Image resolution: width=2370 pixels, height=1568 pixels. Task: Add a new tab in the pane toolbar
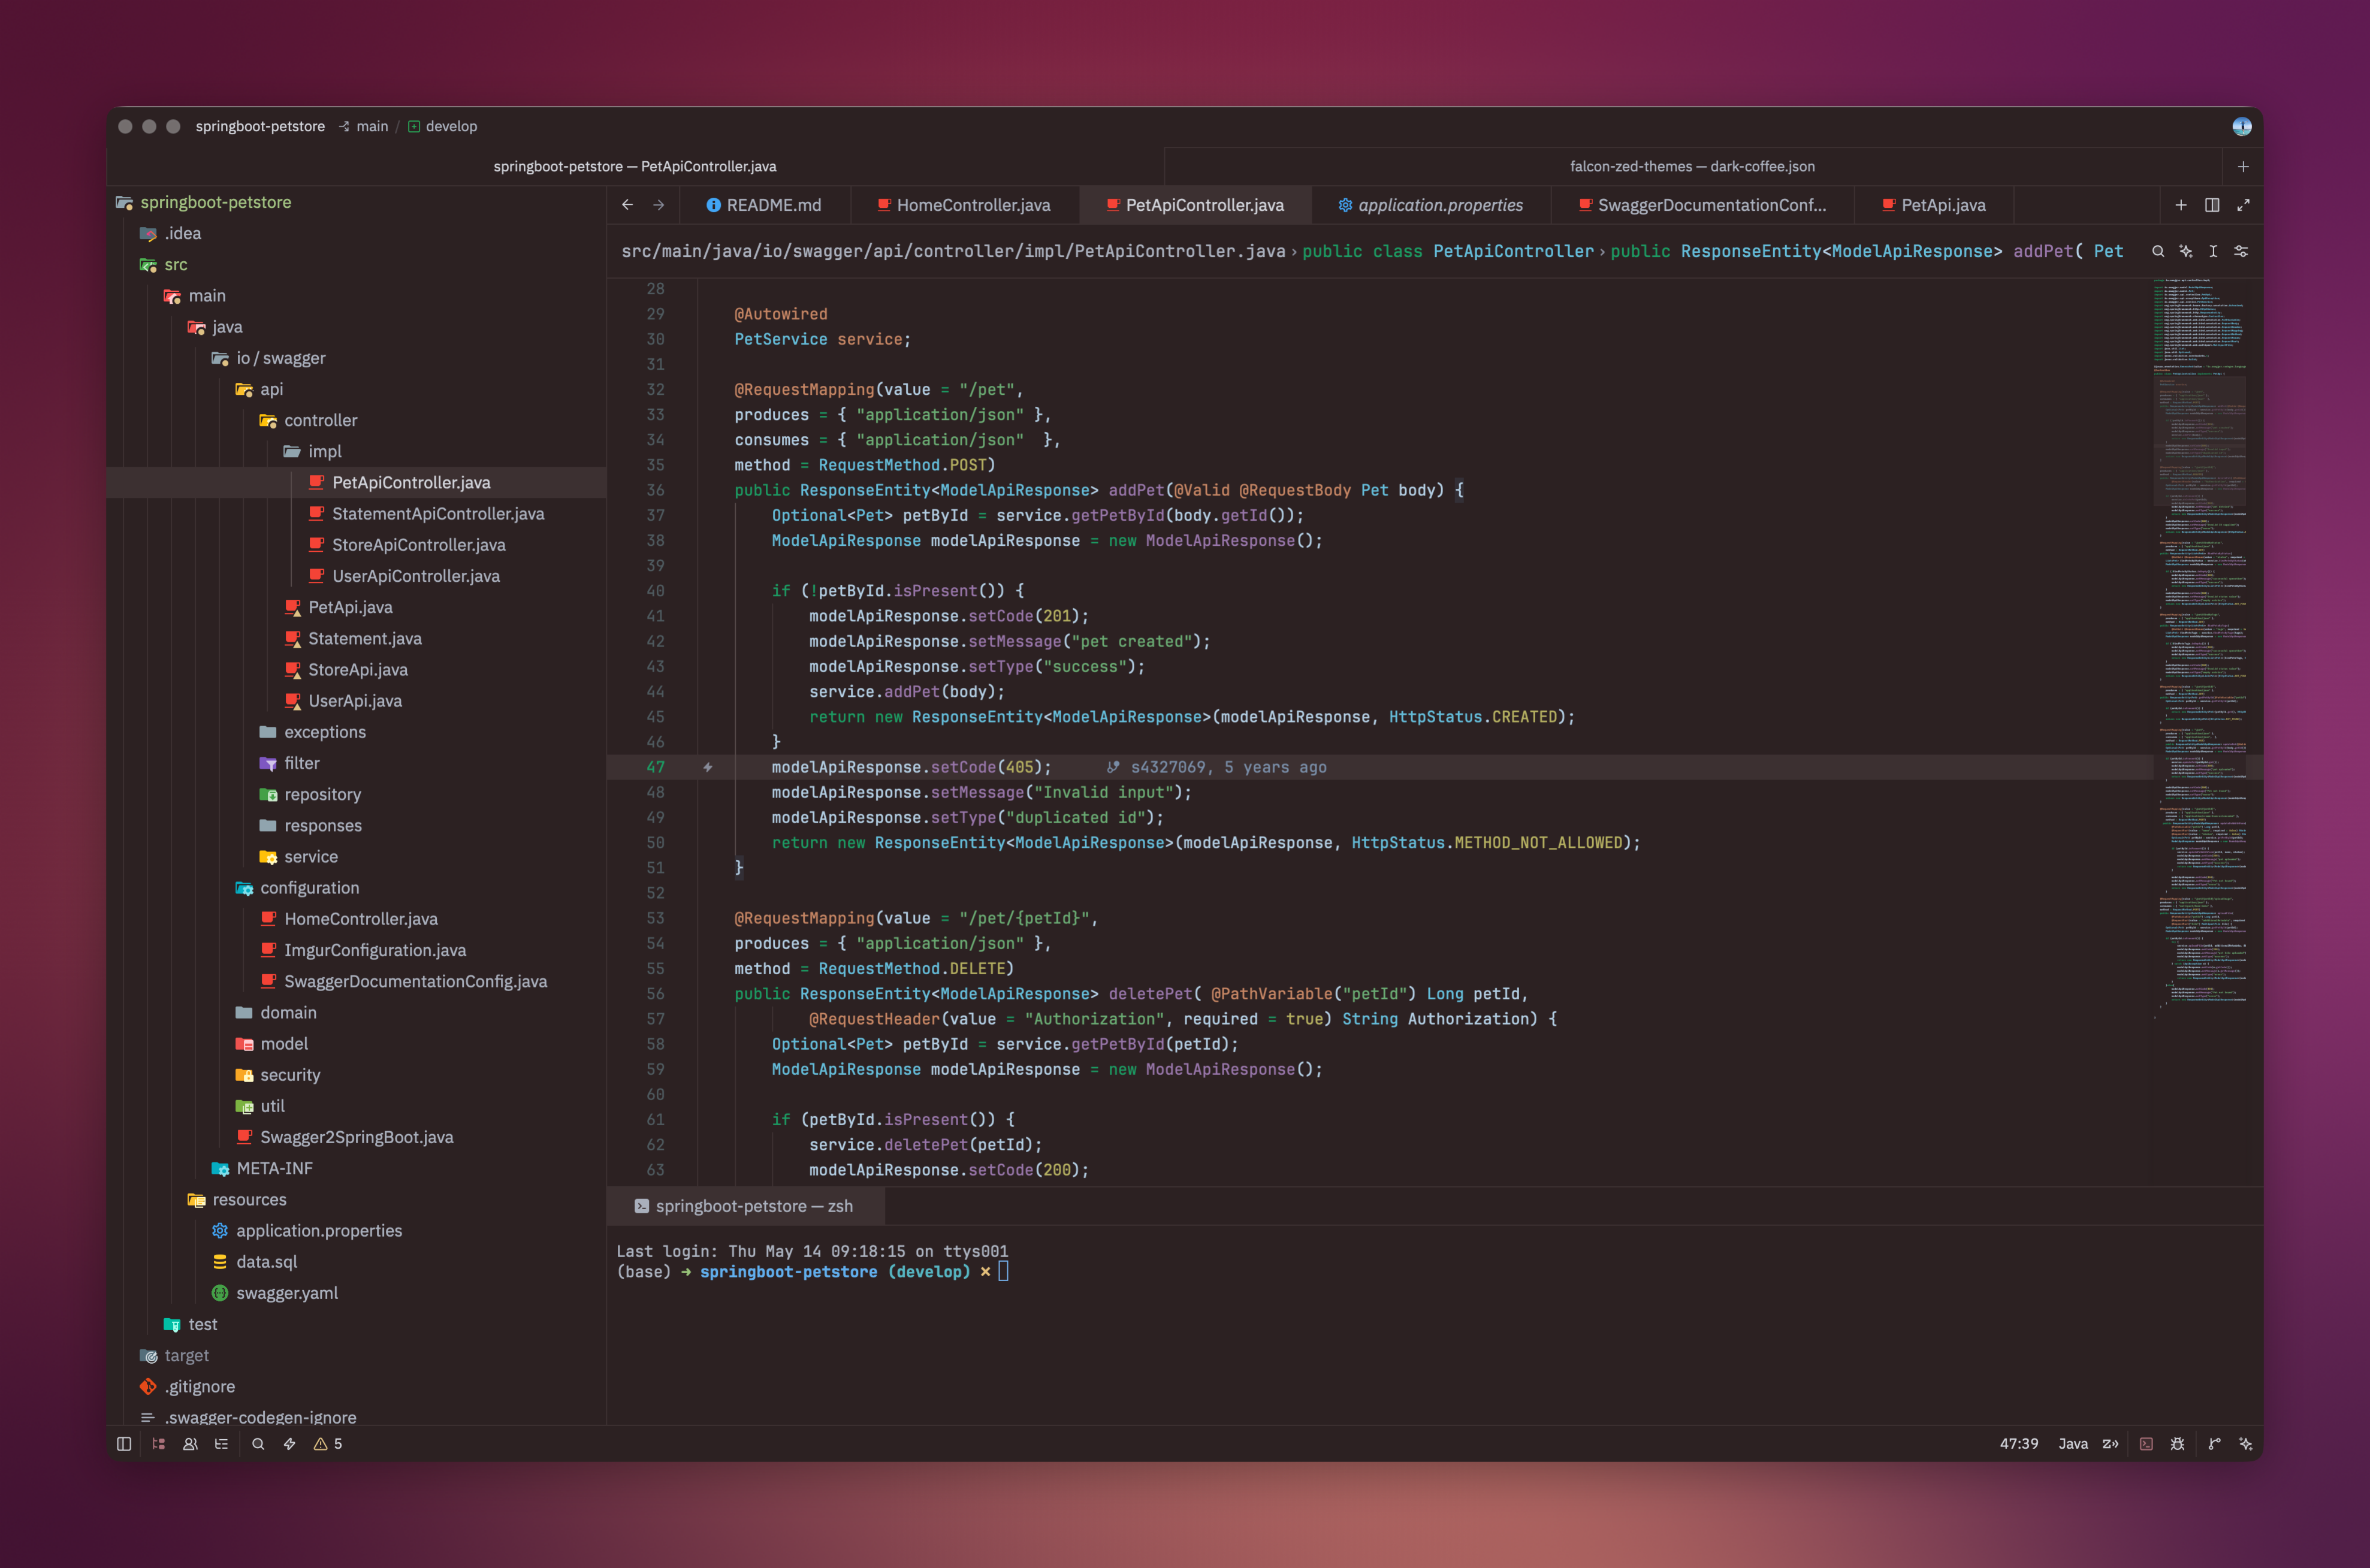point(2181,205)
